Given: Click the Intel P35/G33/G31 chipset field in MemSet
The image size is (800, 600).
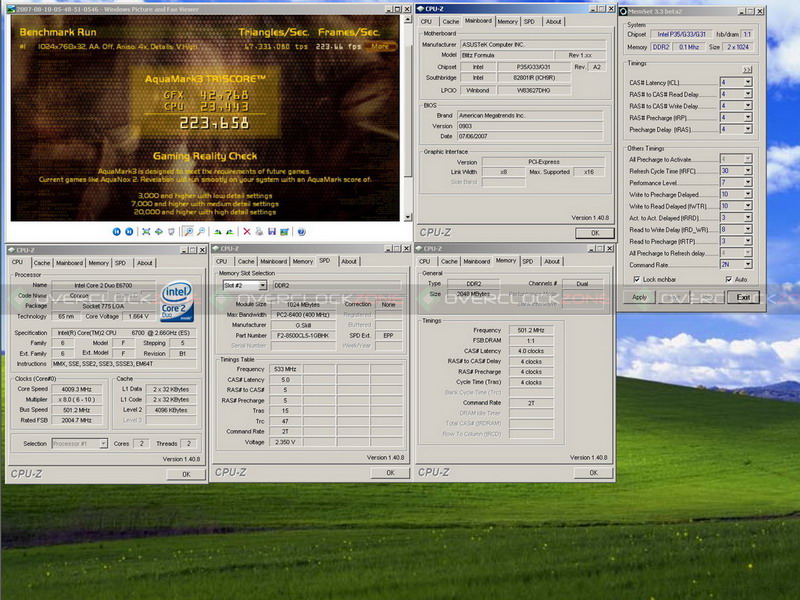Looking at the screenshot, I should click(x=681, y=34).
